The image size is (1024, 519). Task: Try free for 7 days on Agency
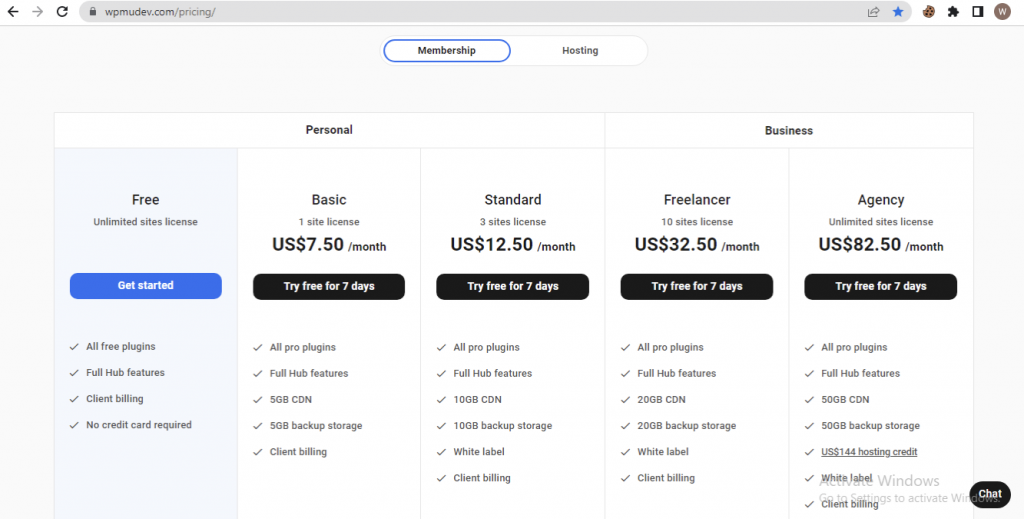[880, 286]
